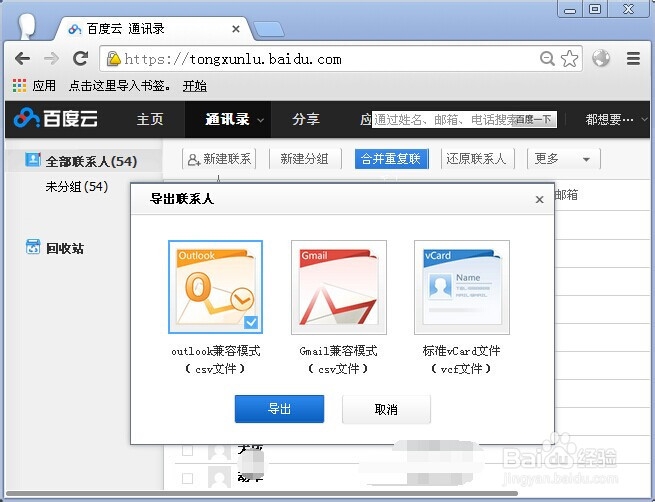Select the Outlook export format thumbnail
Screen dimensions: 655x502
(215, 287)
